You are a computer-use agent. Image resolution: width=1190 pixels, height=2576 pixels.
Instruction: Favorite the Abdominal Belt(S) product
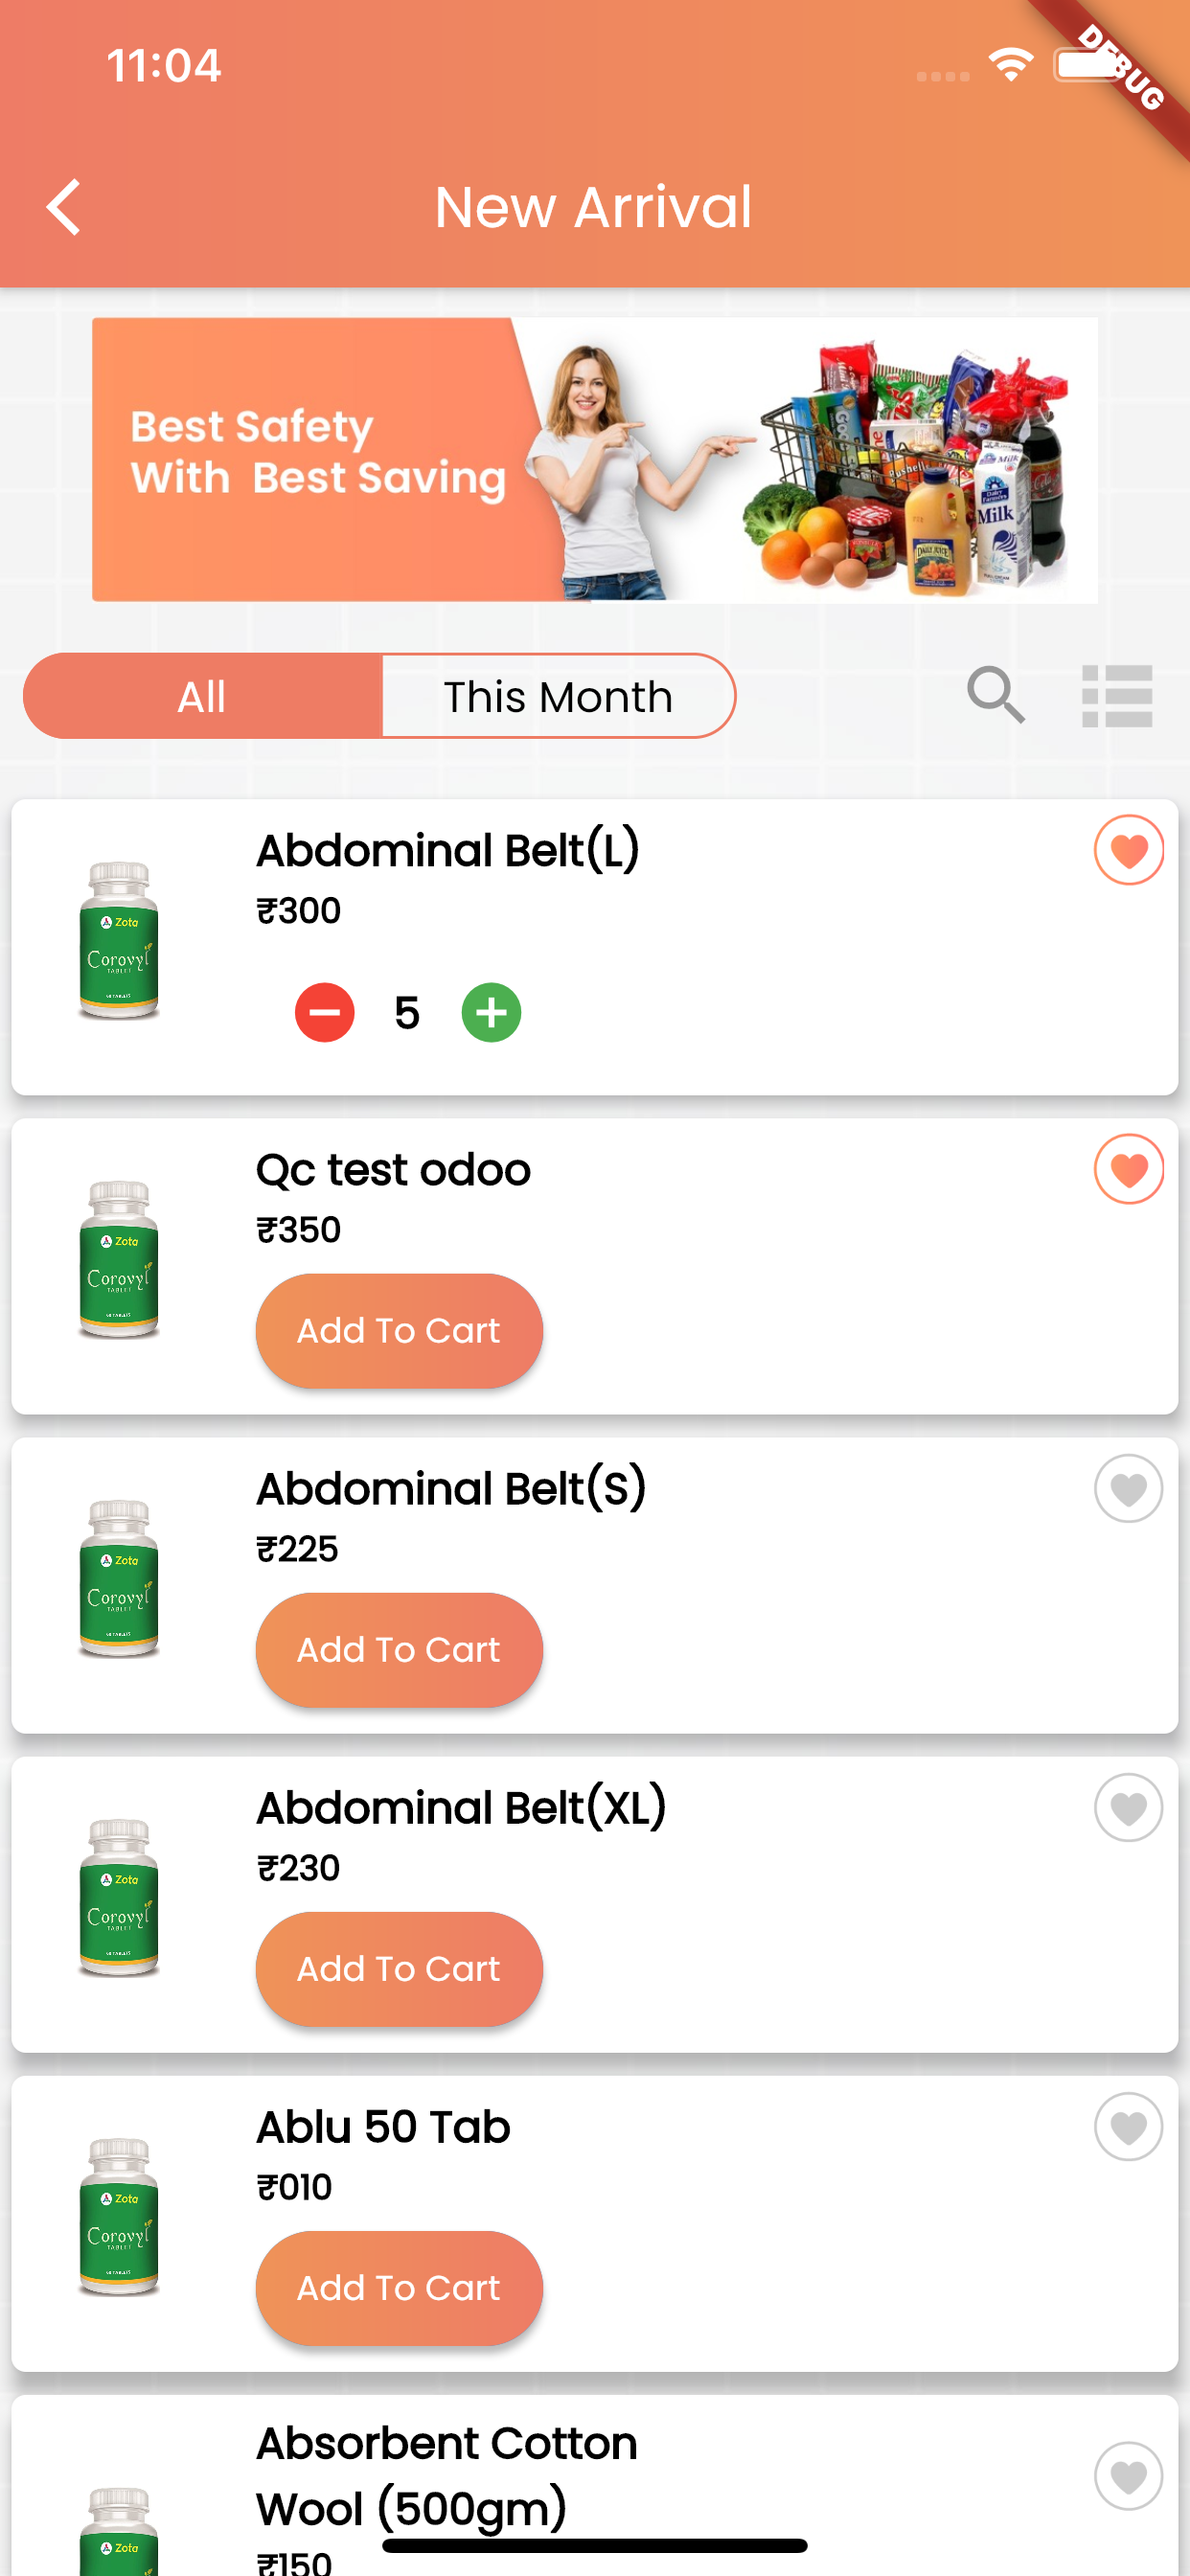coord(1128,1489)
